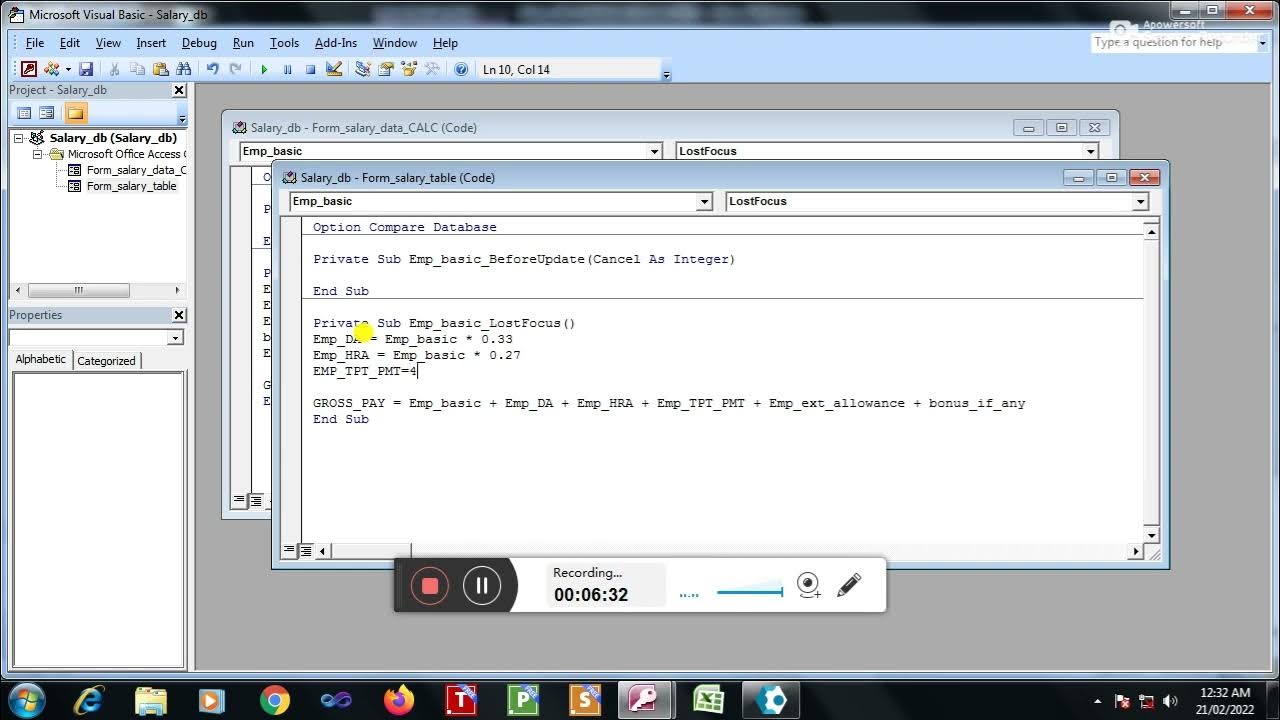
Task: Toggle Design Mode icon
Action: tap(334, 69)
